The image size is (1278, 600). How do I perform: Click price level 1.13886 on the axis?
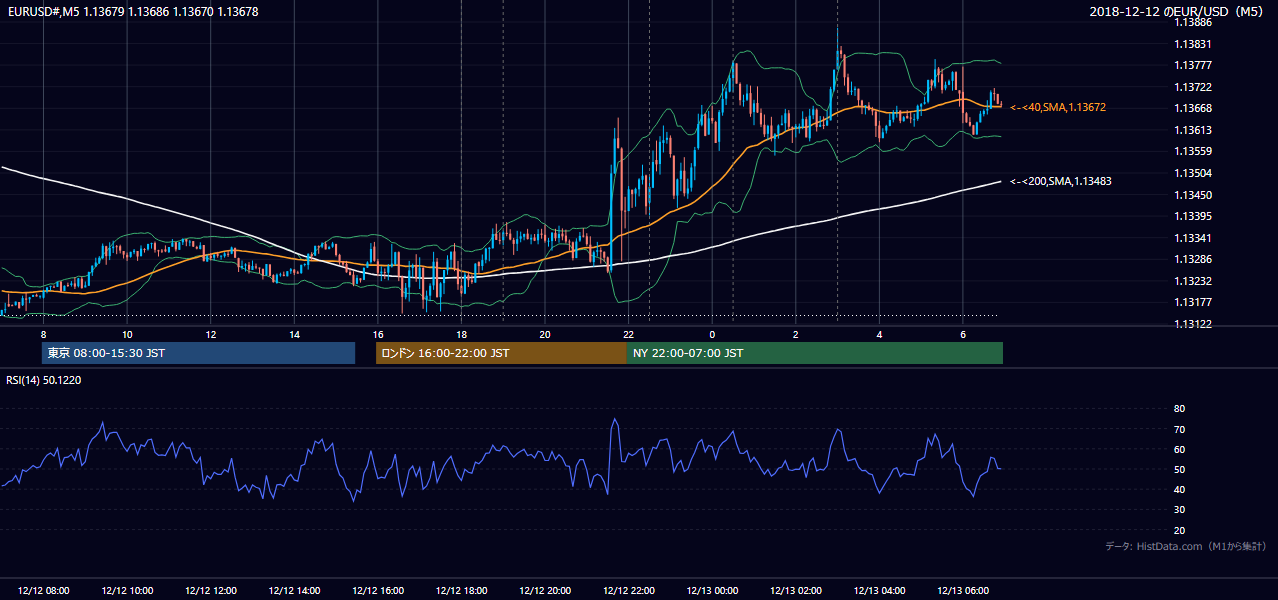pyautogui.click(x=1194, y=22)
